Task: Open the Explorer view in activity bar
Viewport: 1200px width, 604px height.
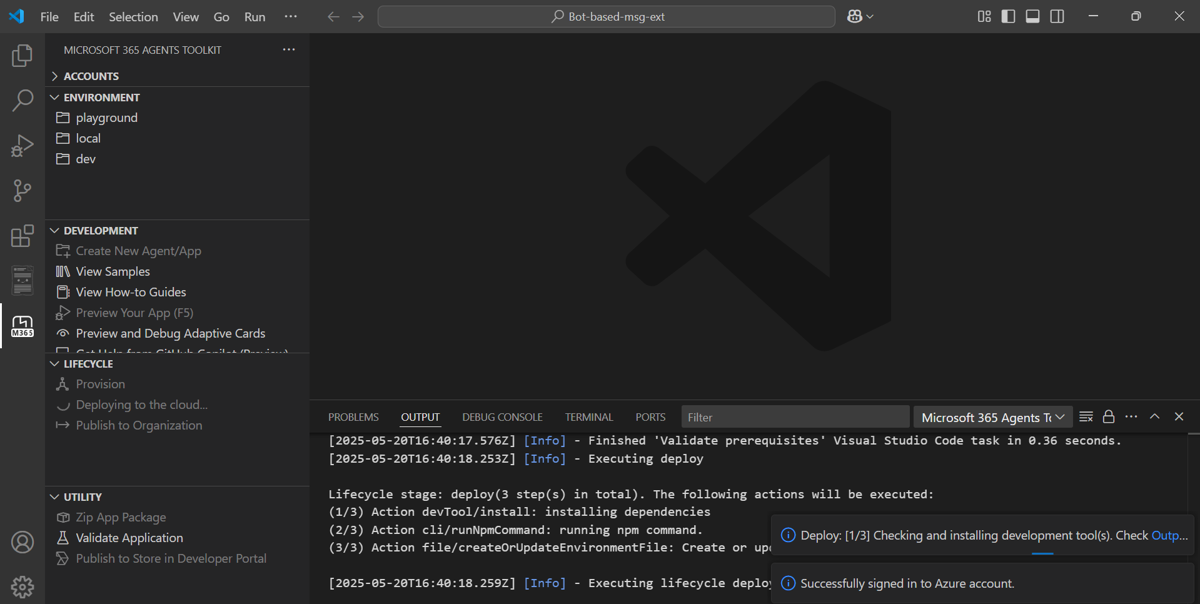Action: 22,56
